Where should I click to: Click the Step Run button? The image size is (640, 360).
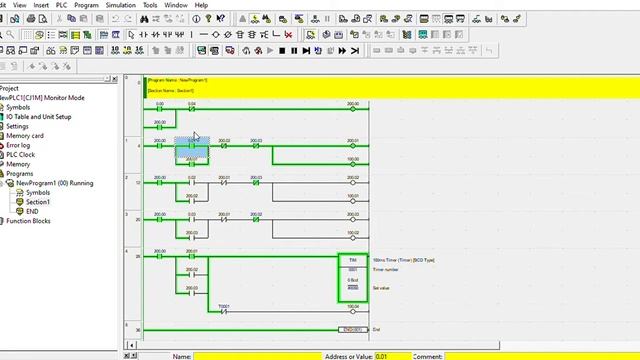(x=306, y=51)
